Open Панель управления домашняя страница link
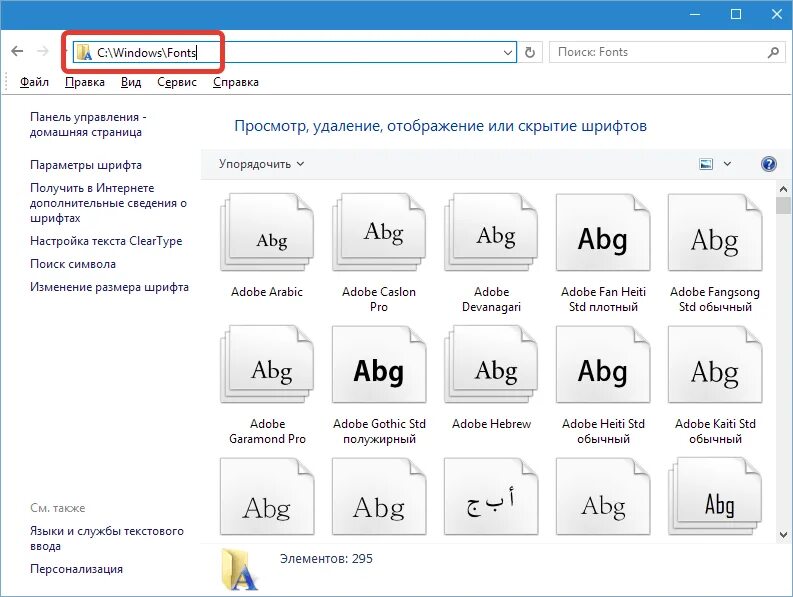793x597 pixels. coord(88,124)
